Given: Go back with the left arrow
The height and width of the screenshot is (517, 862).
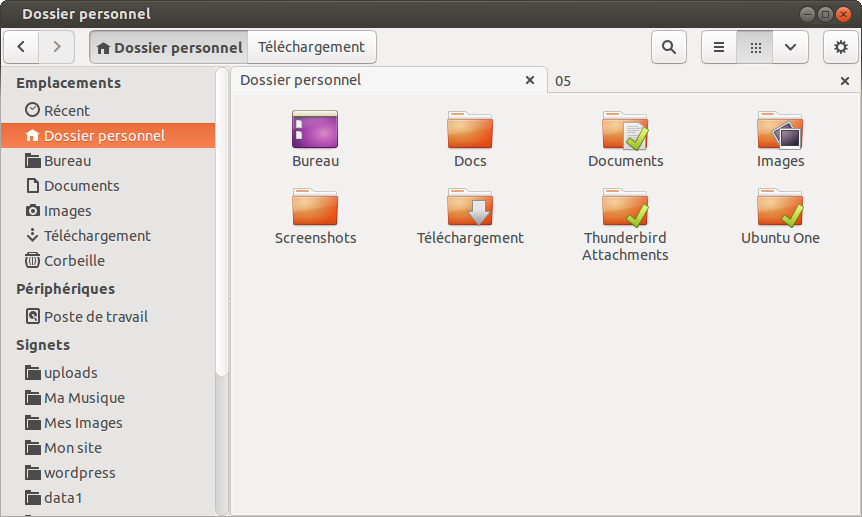Looking at the screenshot, I should (21, 47).
